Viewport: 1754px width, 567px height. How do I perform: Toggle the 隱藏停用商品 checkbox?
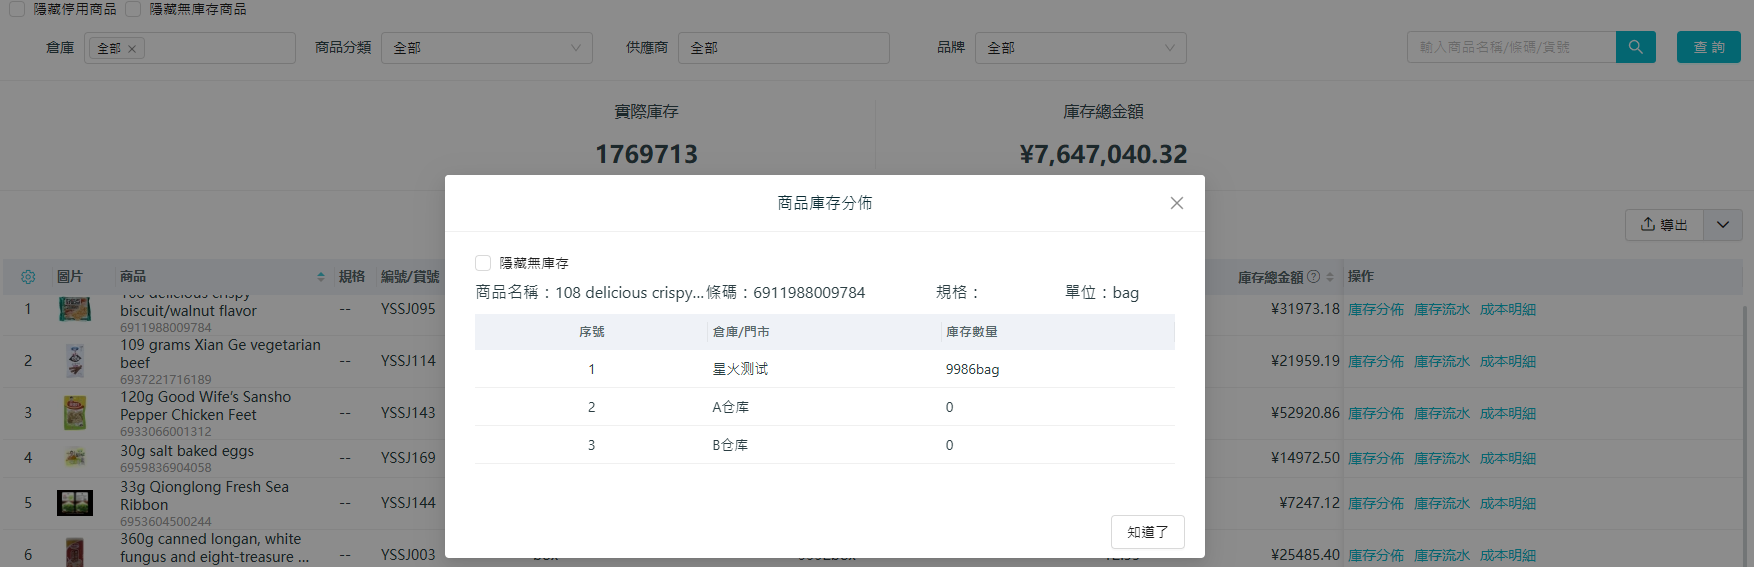17,9
